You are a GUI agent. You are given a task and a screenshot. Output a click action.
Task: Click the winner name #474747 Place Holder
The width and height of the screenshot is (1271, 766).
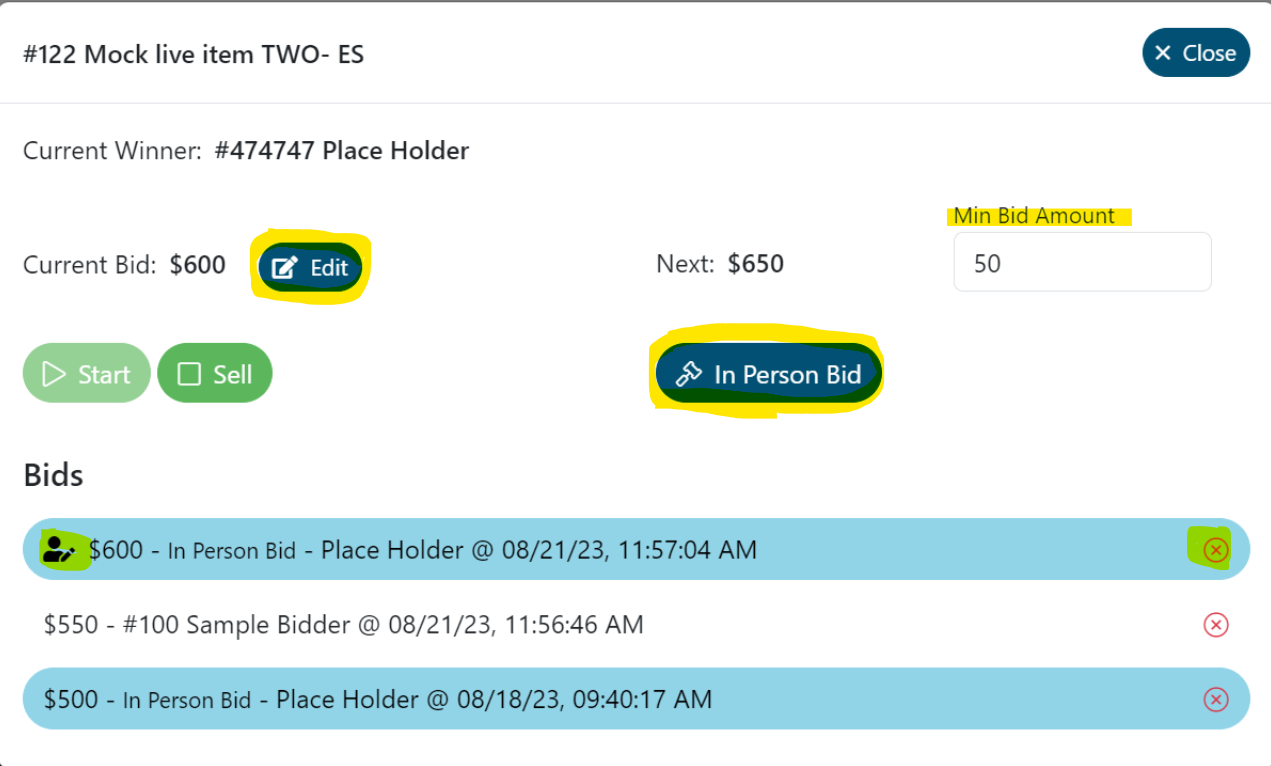[341, 151]
